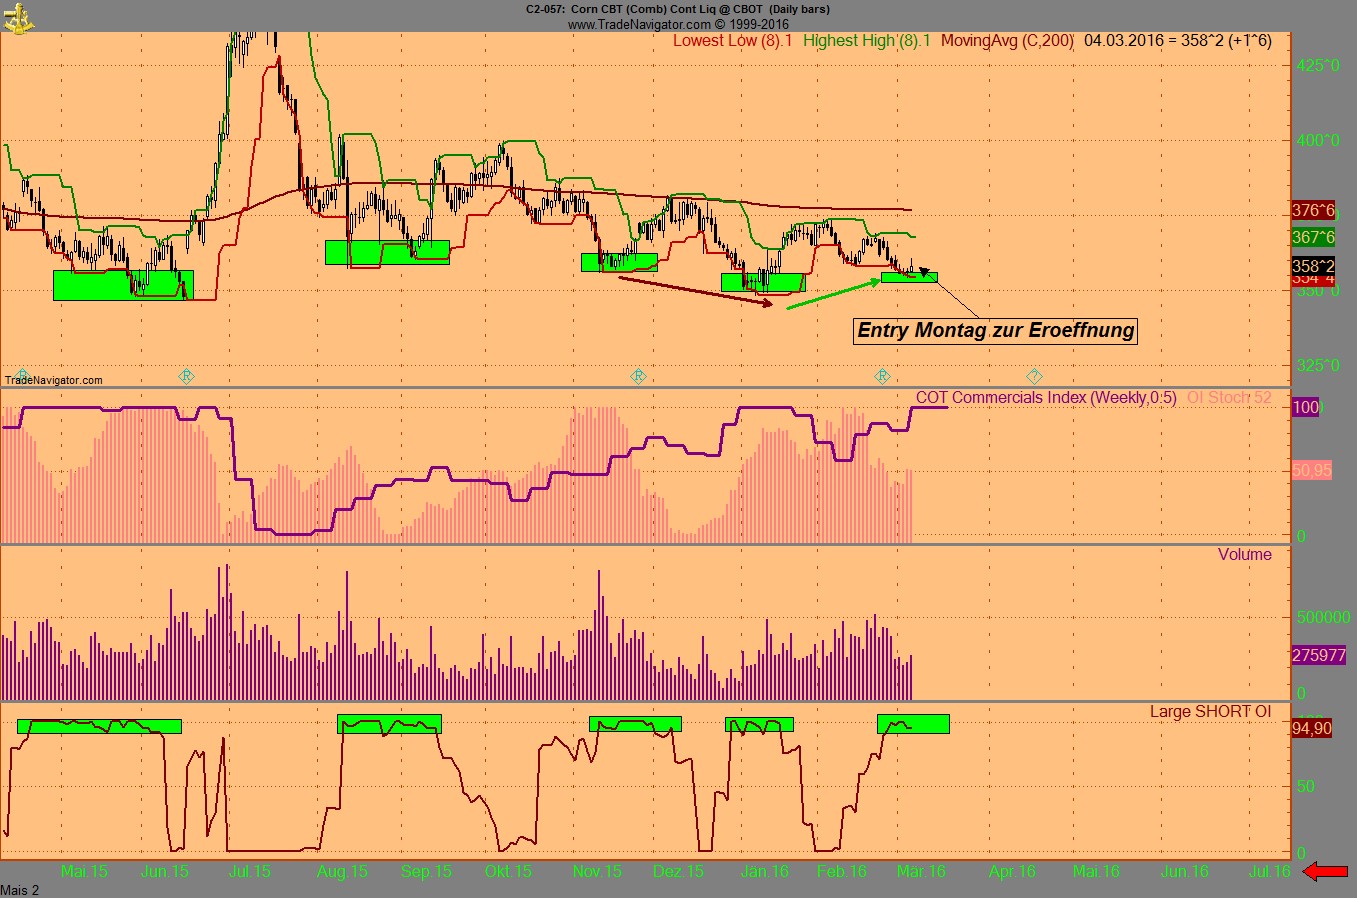Select the 'Highest High (8).1' indicator label

(x=866, y=41)
